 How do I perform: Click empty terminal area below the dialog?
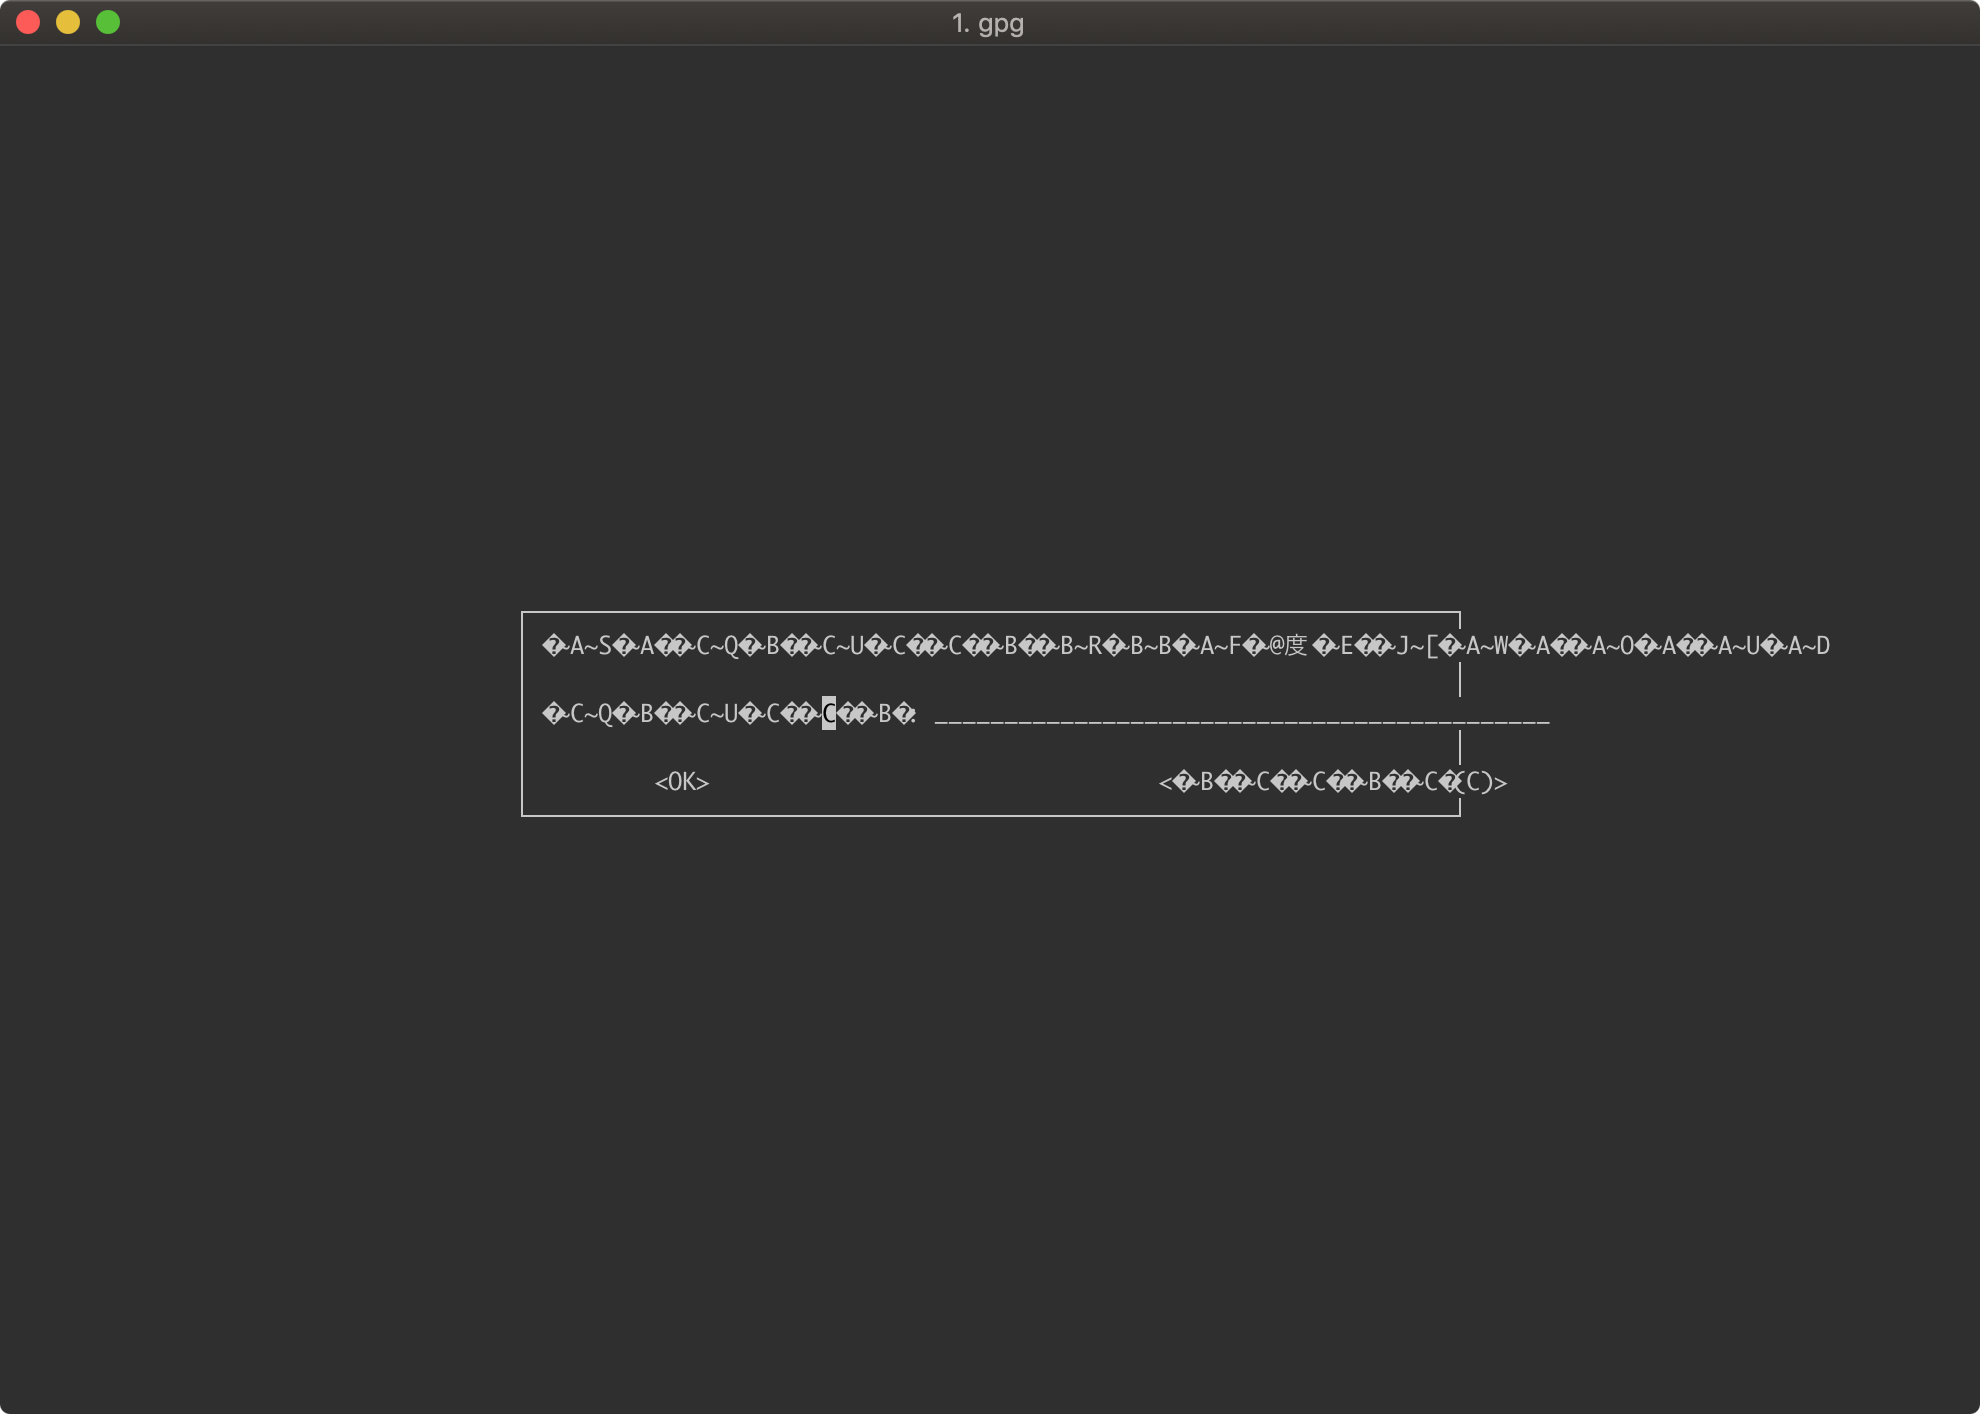point(990,1100)
